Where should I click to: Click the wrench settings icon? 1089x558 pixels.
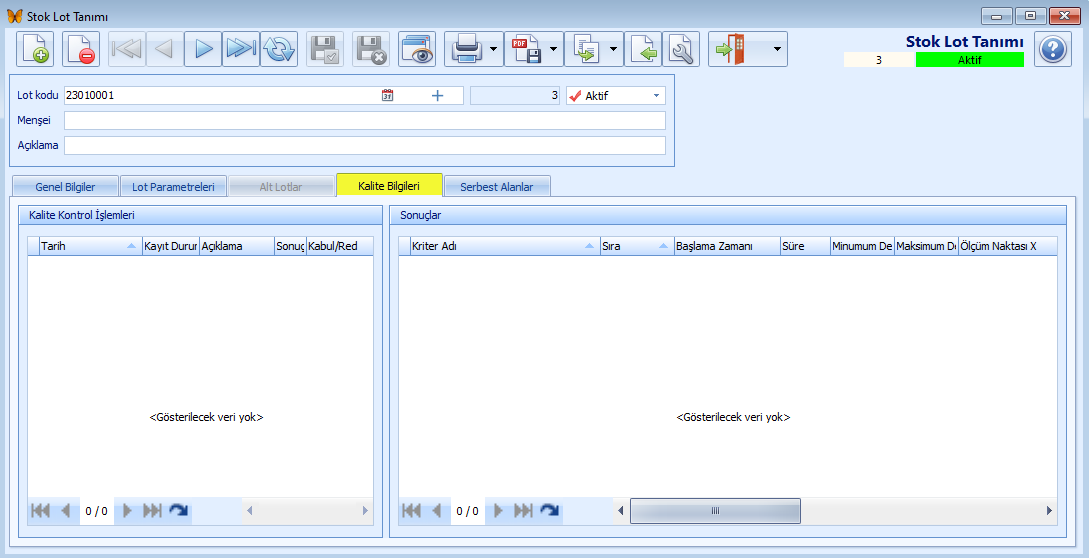pos(680,49)
